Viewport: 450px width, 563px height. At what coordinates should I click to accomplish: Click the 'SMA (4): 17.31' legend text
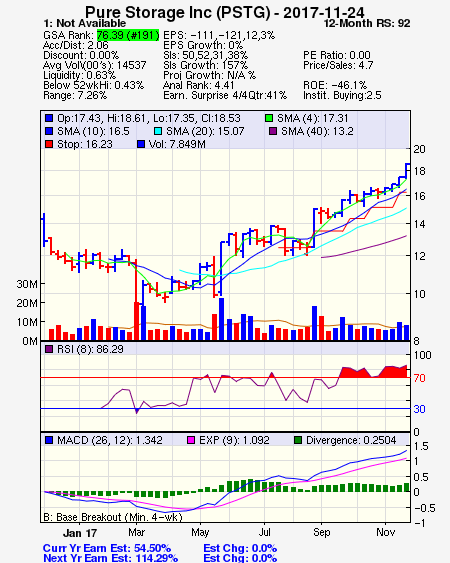312,118
